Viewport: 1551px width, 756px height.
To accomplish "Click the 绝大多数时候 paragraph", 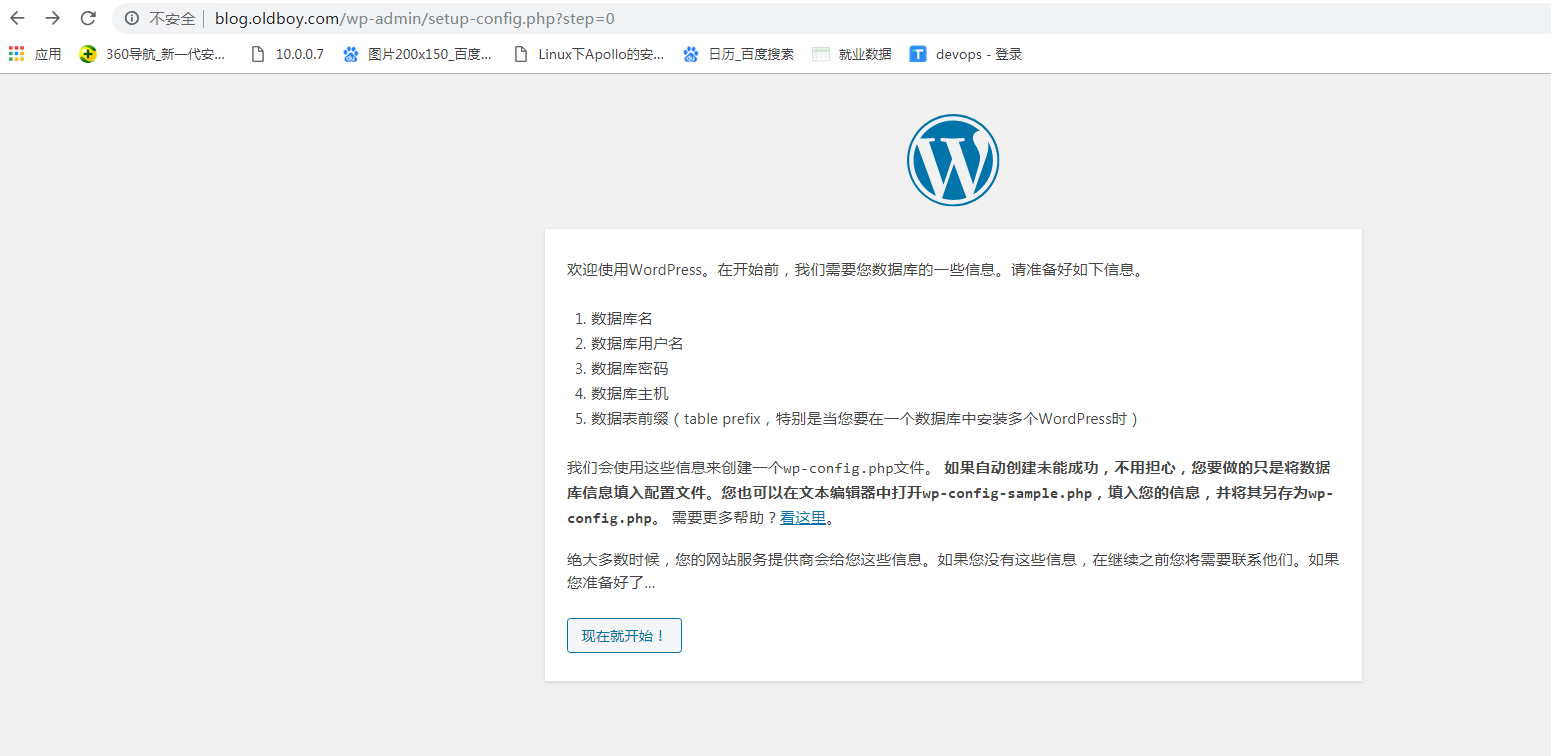I will (953, 571).
